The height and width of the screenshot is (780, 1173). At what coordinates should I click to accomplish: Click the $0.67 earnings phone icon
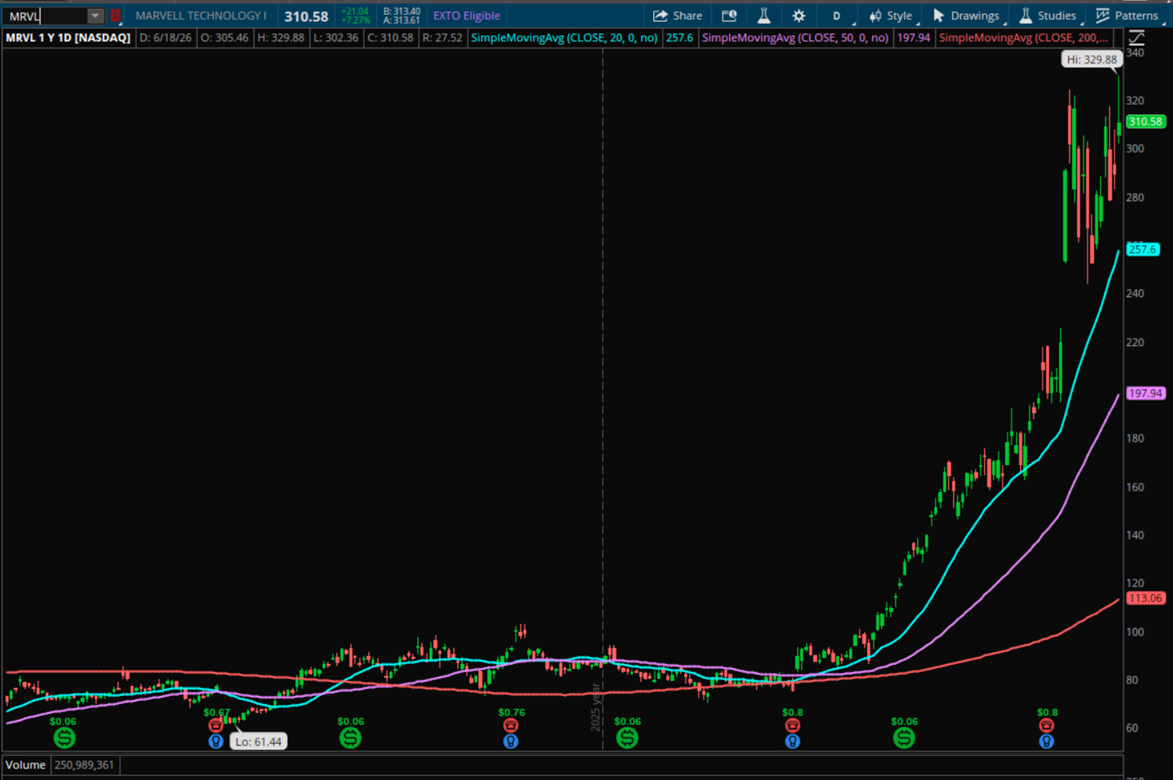click(215, 725)
